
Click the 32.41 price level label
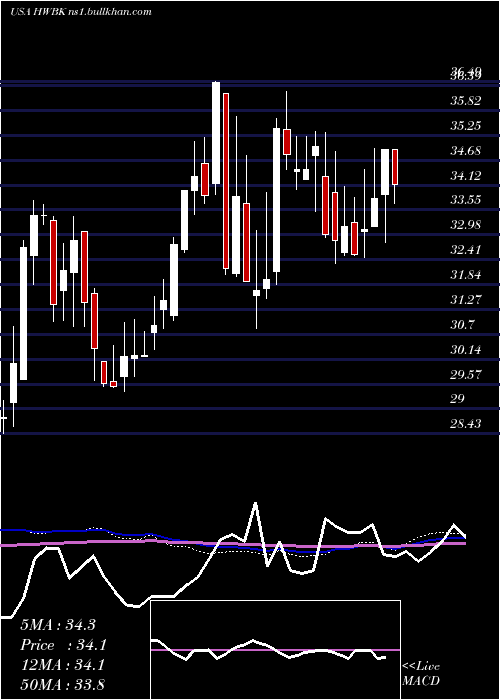[466, 250]
